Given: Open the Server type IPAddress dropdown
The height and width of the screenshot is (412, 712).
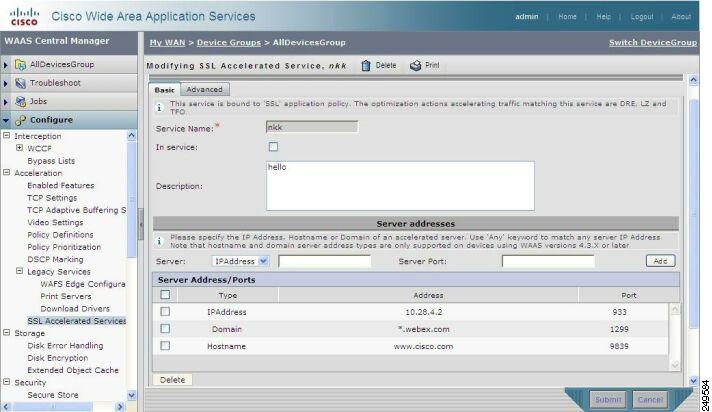Looking at the screenshot, I should [x=240, y=261].
